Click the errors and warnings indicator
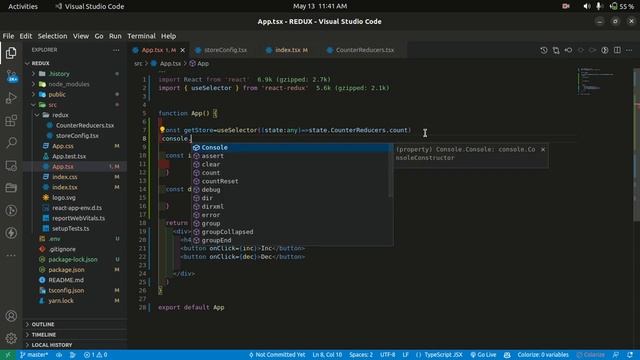 (96, 355)
